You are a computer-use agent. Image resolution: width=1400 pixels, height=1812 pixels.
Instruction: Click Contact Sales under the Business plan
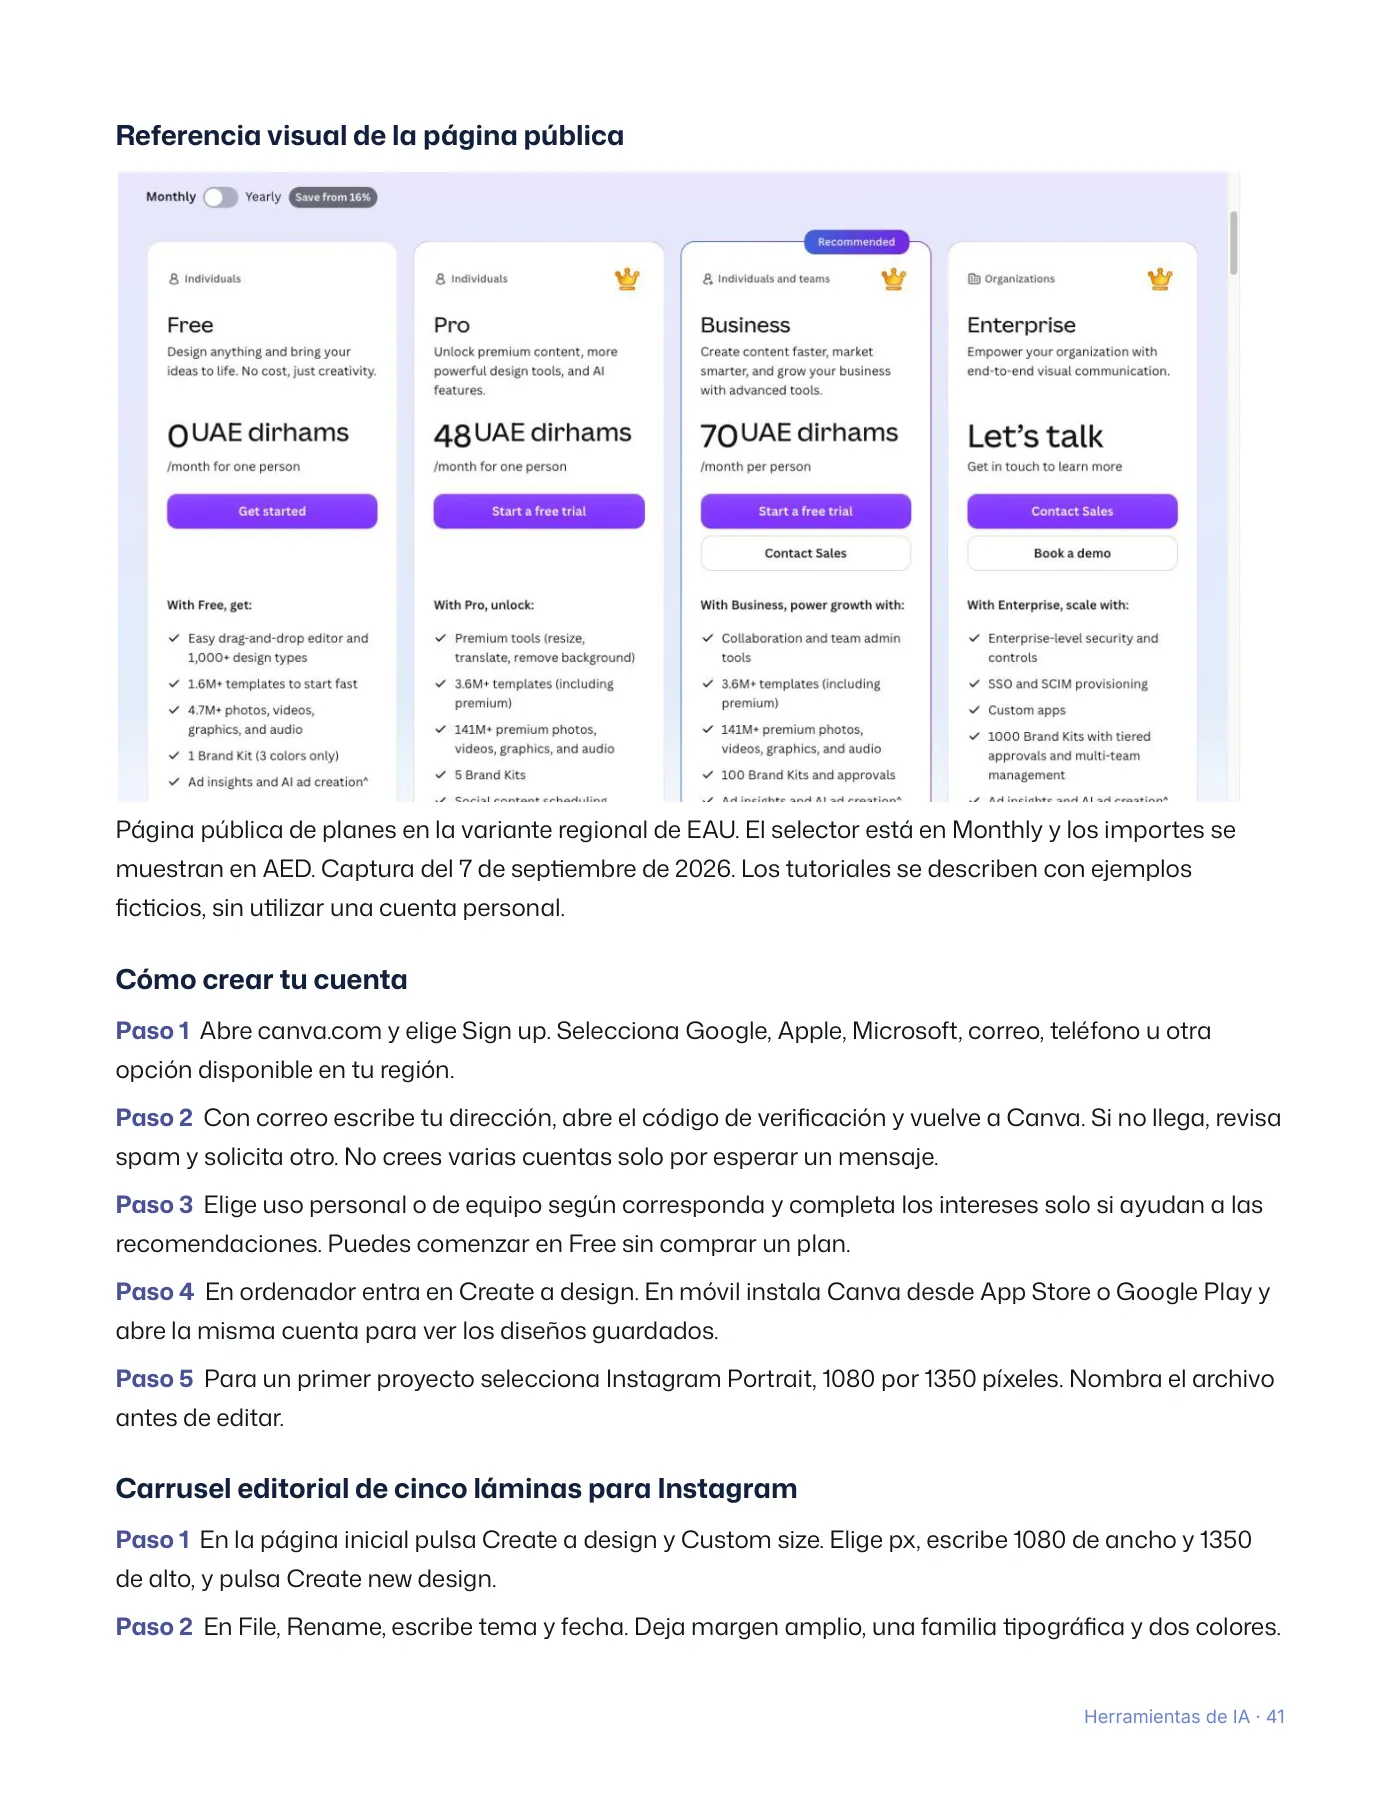coord(806,553)
